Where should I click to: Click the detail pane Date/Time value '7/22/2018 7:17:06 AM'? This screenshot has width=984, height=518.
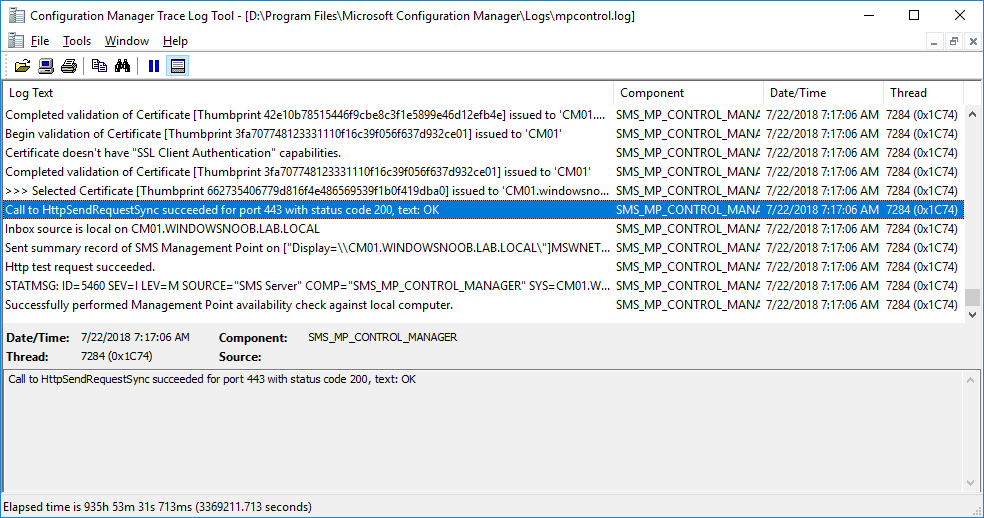point(135,337)
